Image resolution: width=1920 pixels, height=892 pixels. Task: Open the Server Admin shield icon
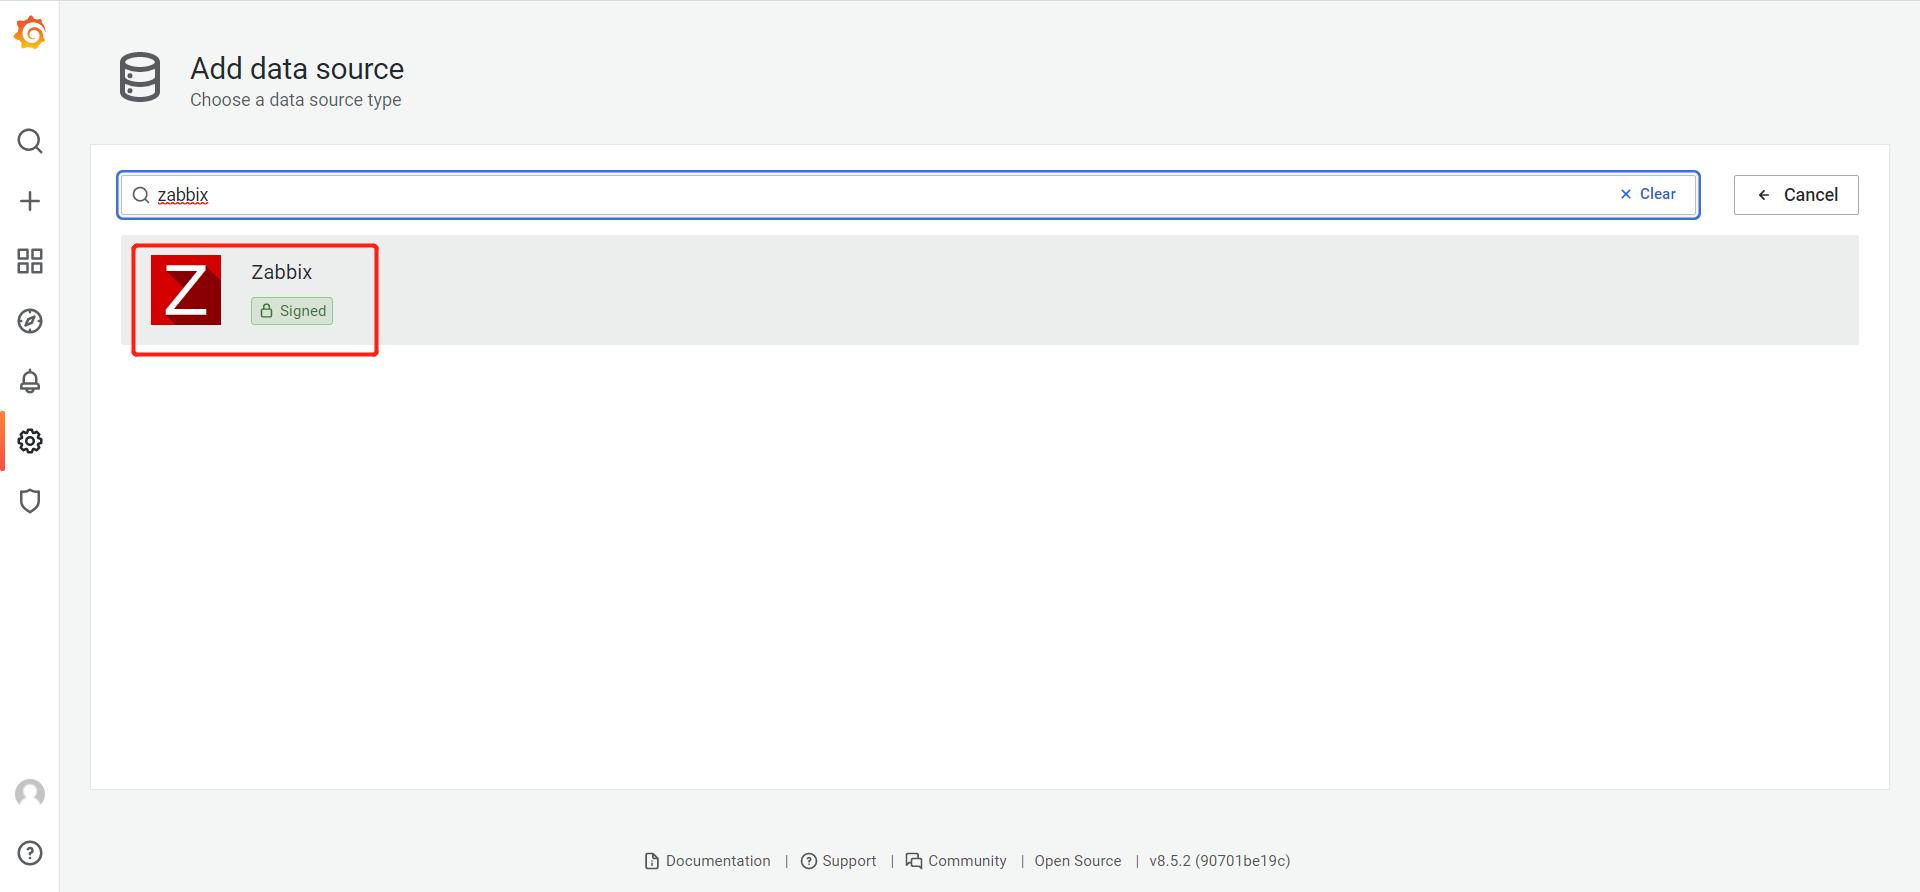30,501
